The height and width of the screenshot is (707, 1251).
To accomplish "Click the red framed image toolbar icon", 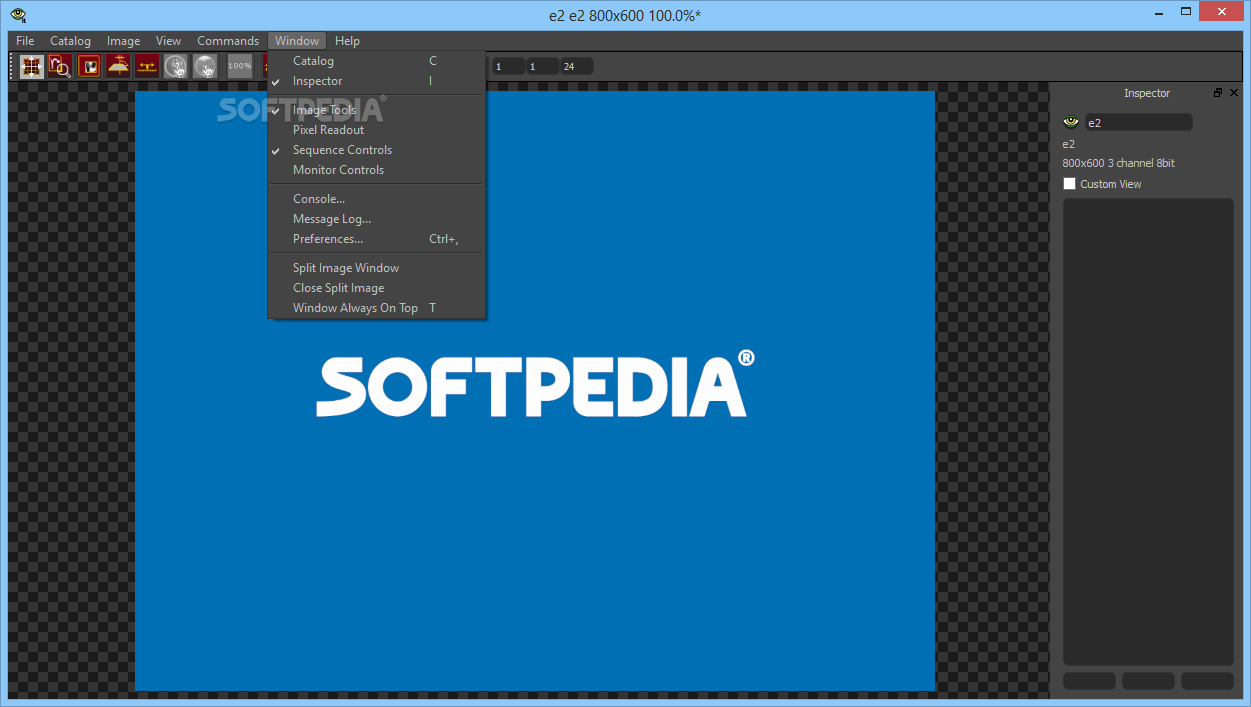I will [x=89, y=66].
